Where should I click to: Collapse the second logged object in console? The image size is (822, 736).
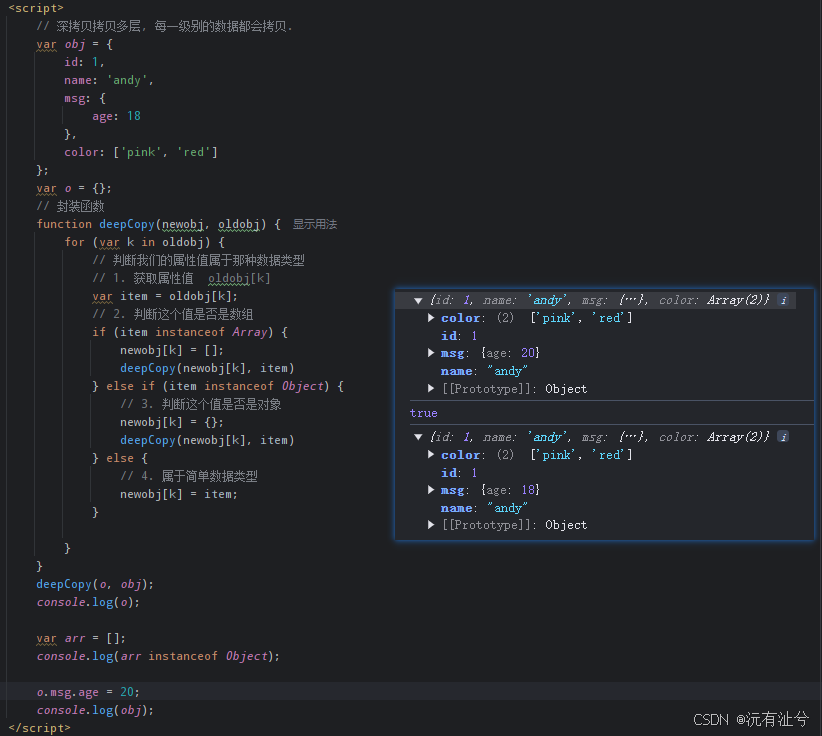click(418, 437)
